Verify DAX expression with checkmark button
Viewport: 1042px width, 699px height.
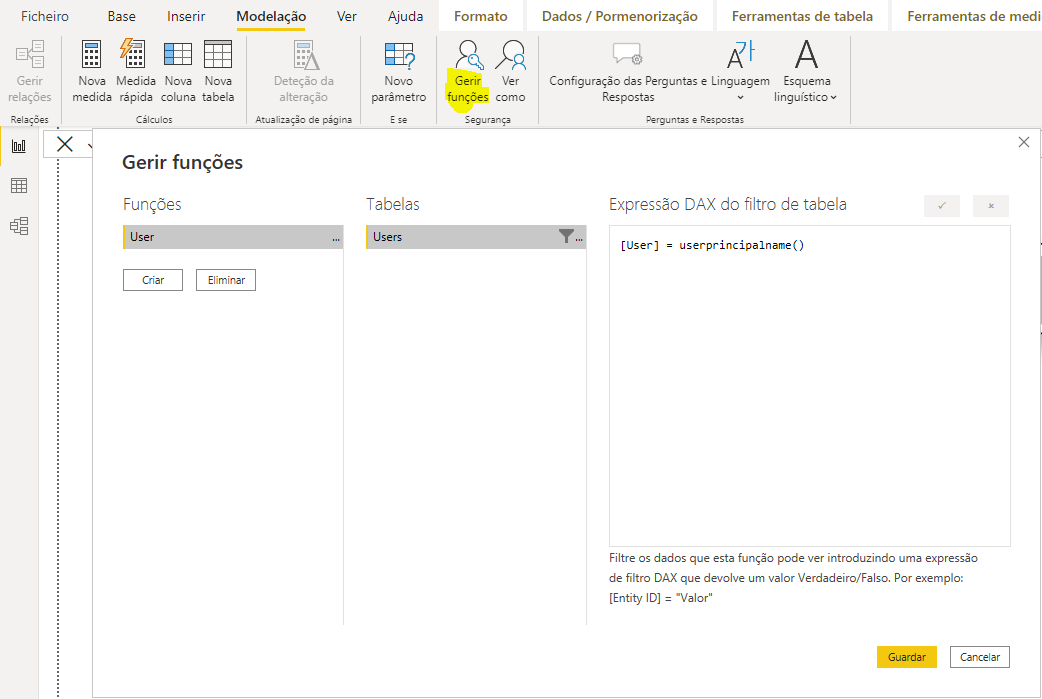(942, 206)
